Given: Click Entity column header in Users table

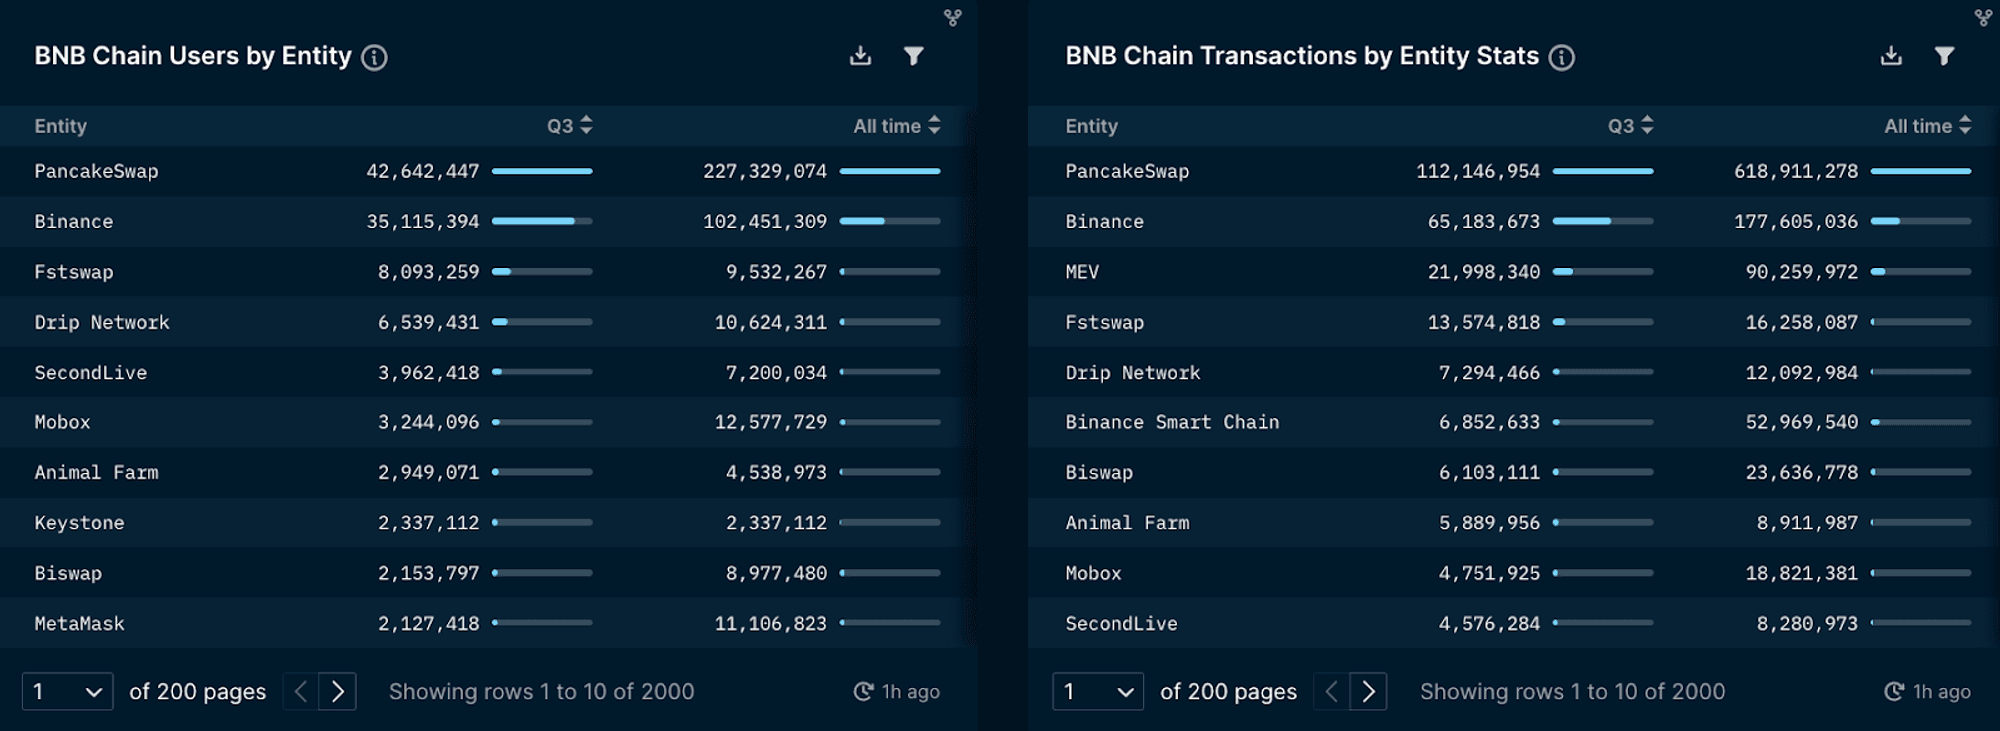Looking at the screenshot, I should click(61, 126).
